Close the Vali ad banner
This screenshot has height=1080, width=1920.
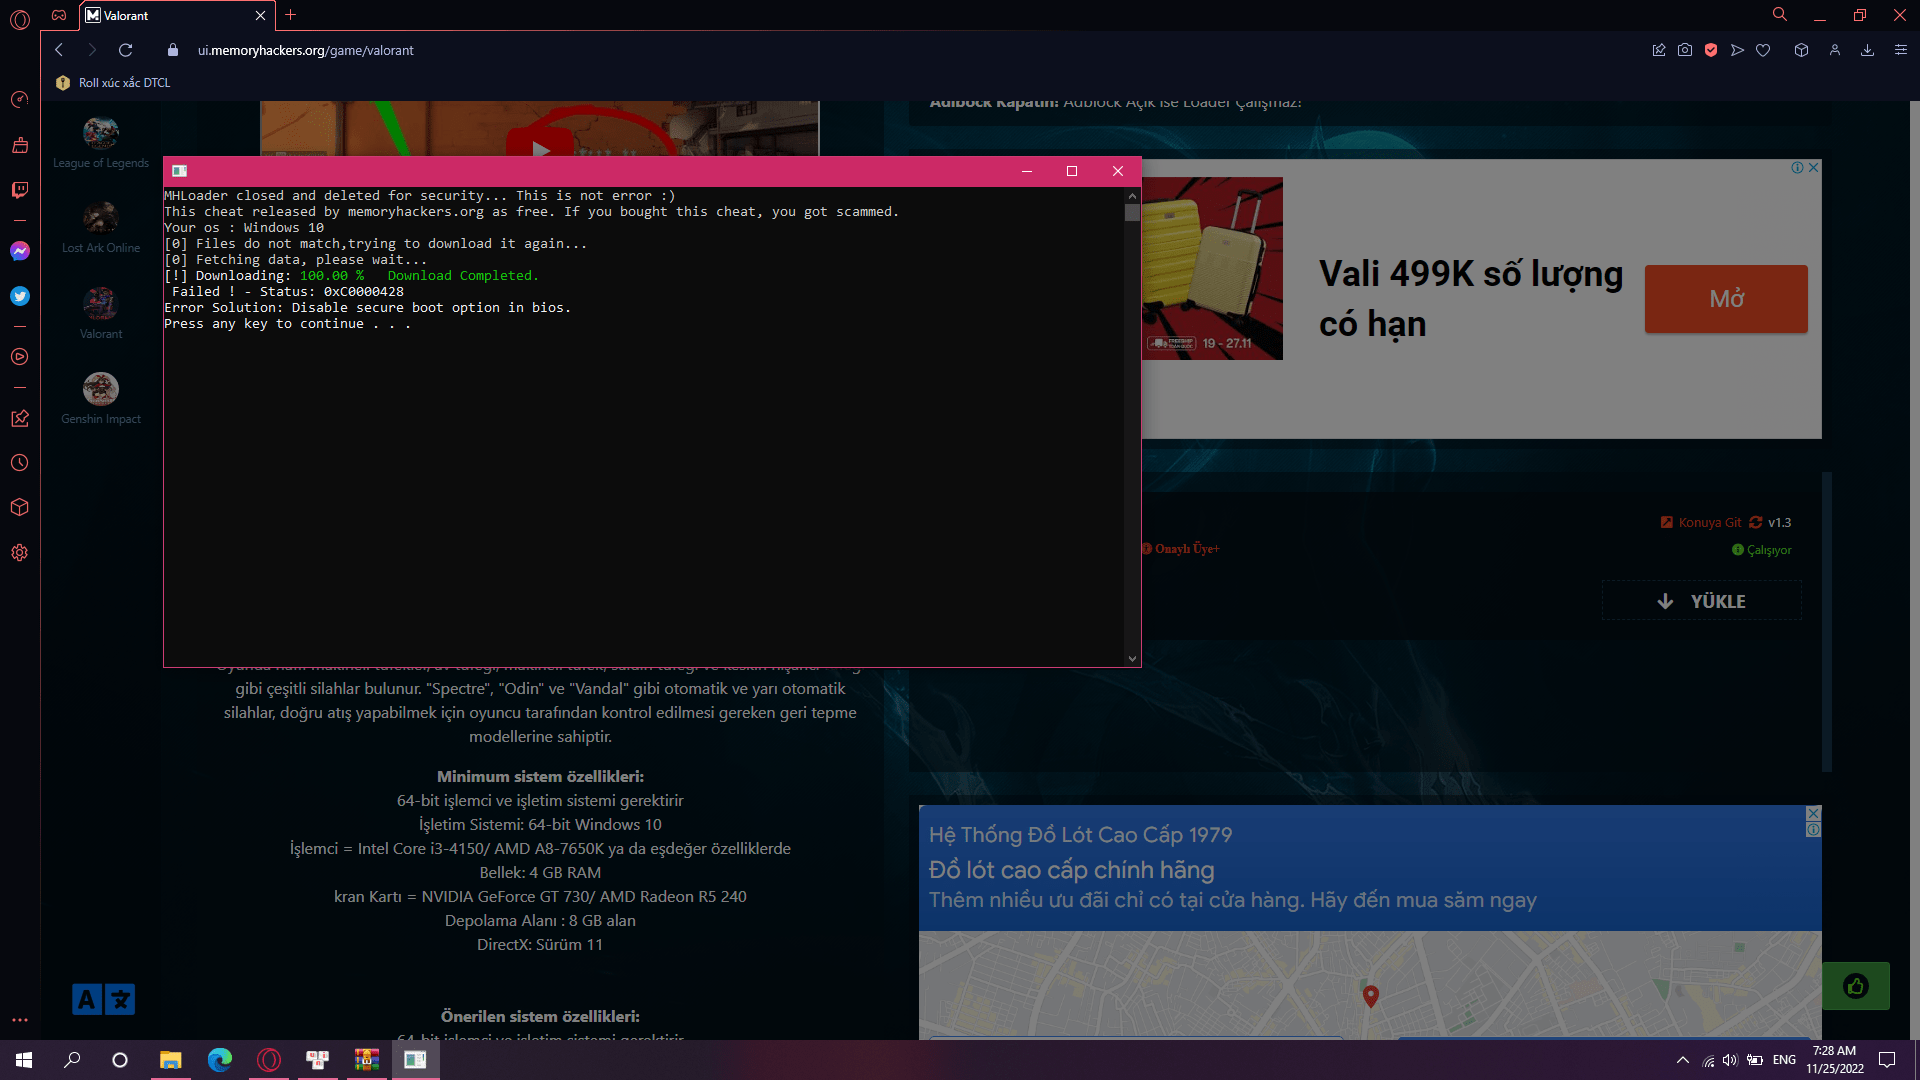pyautogui.click(x=1814, y=167)
